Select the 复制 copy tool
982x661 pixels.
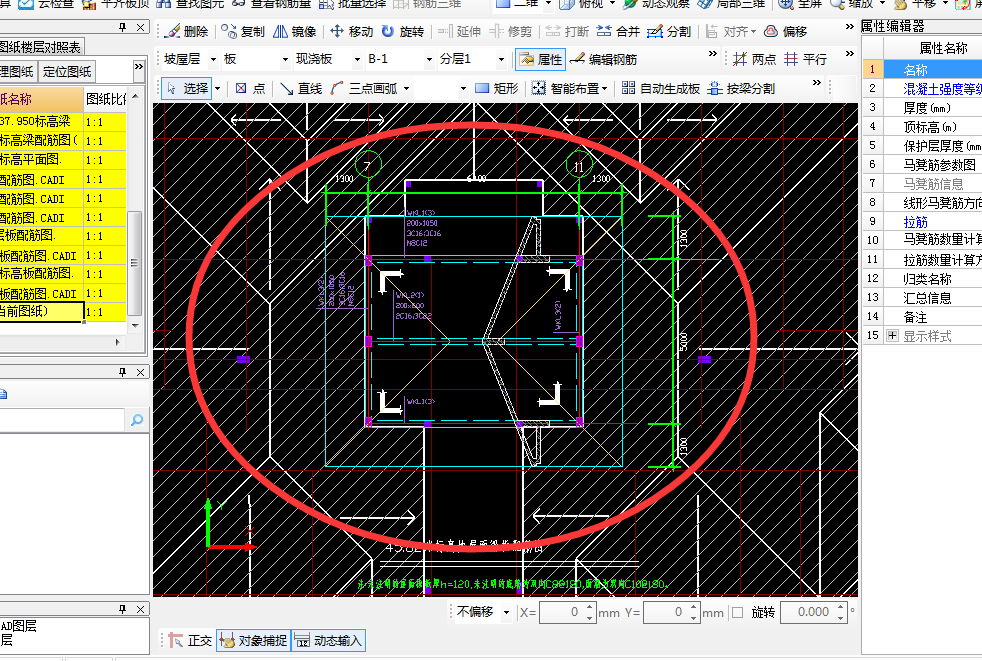click(243, 31)
